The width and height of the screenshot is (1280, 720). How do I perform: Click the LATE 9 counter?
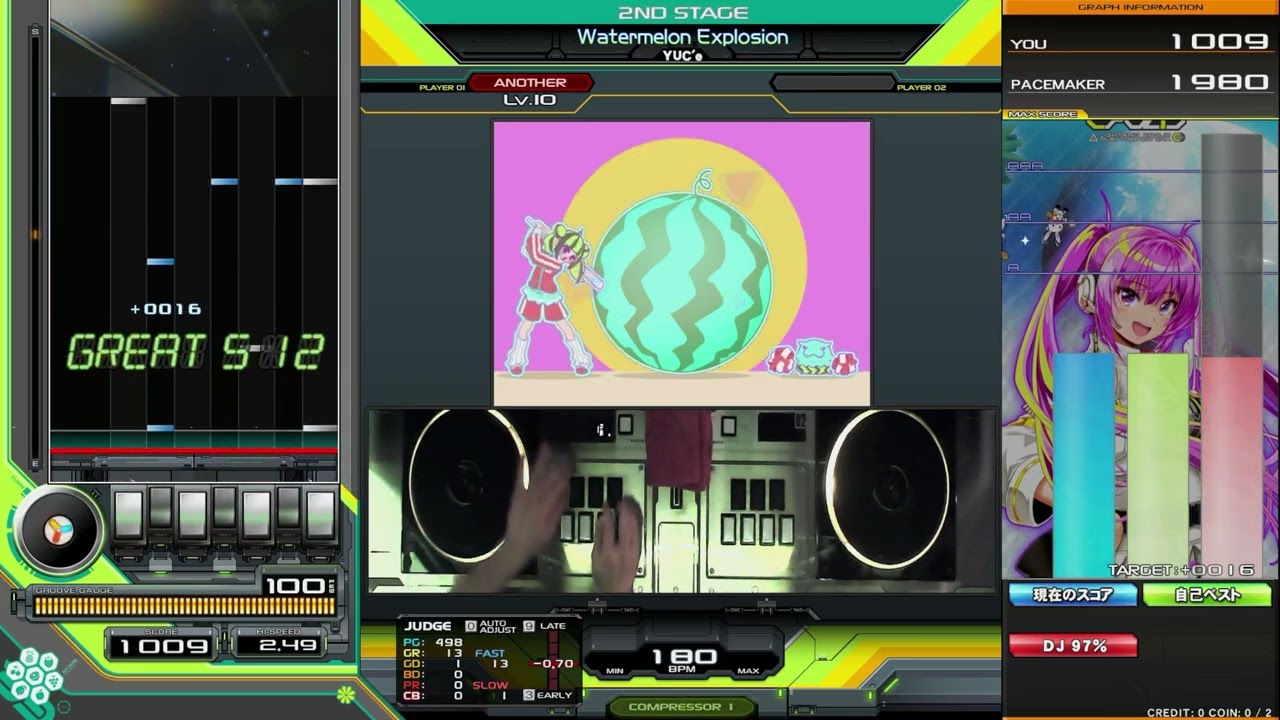click(x=545, y=626)
